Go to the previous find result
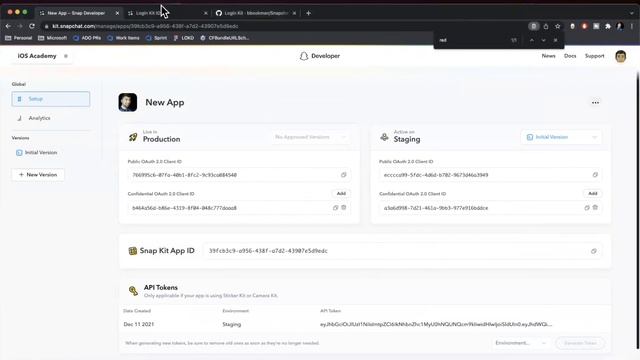 pyautogui.click(x=531, y=40)
